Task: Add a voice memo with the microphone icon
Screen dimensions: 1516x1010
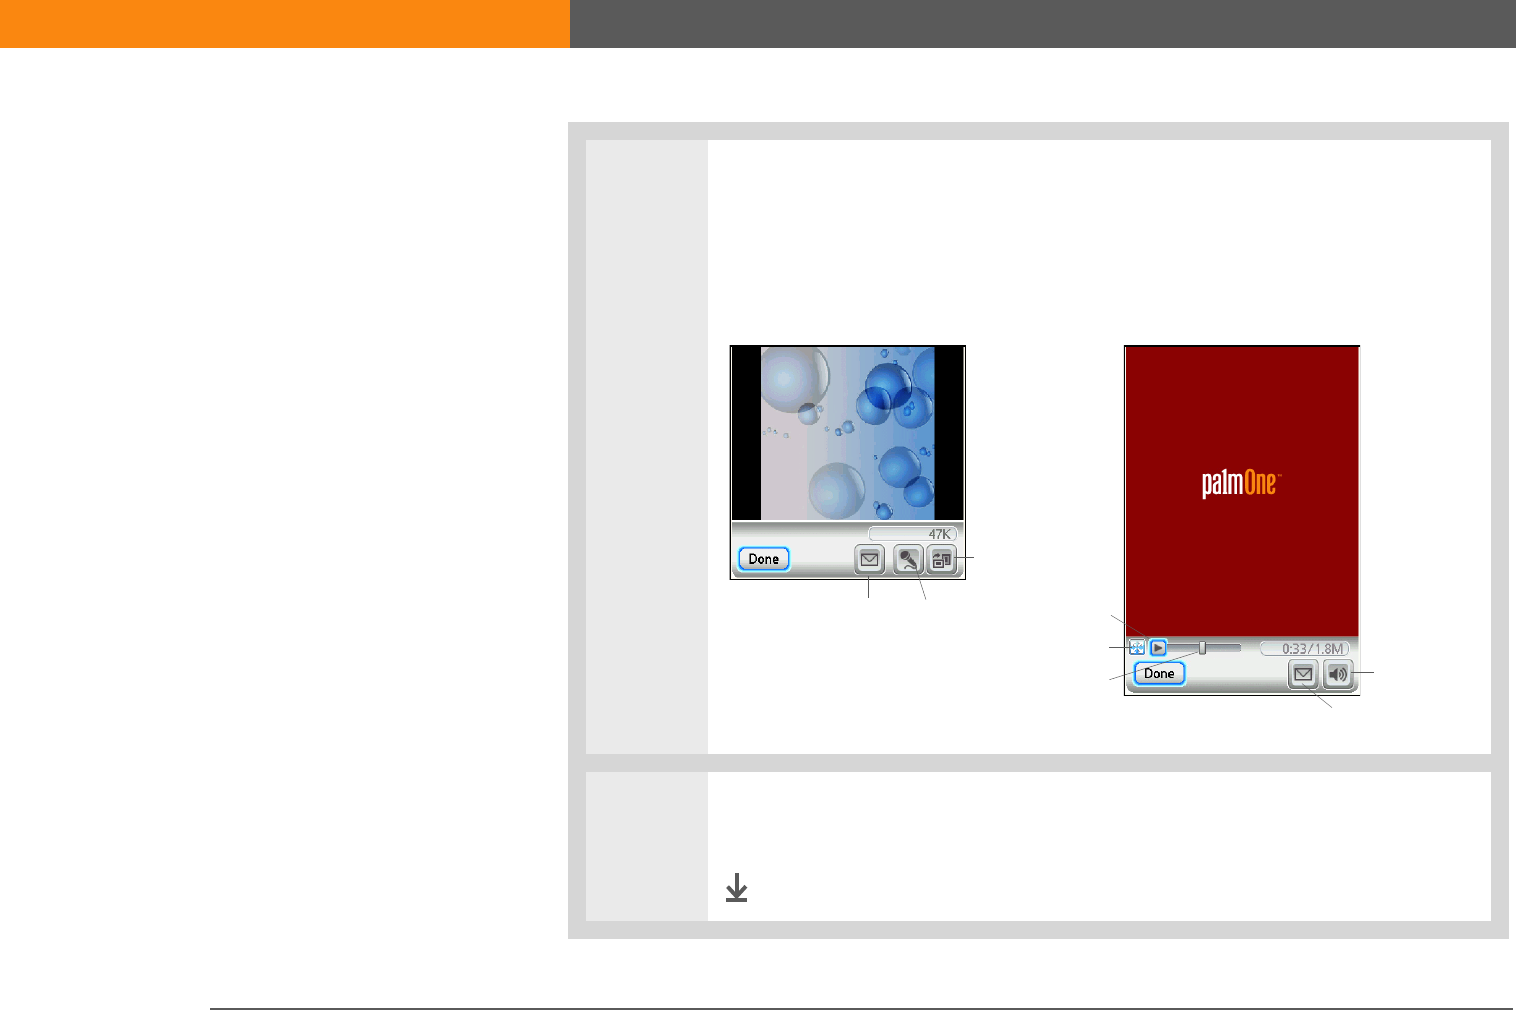Action: pos(907,559)
